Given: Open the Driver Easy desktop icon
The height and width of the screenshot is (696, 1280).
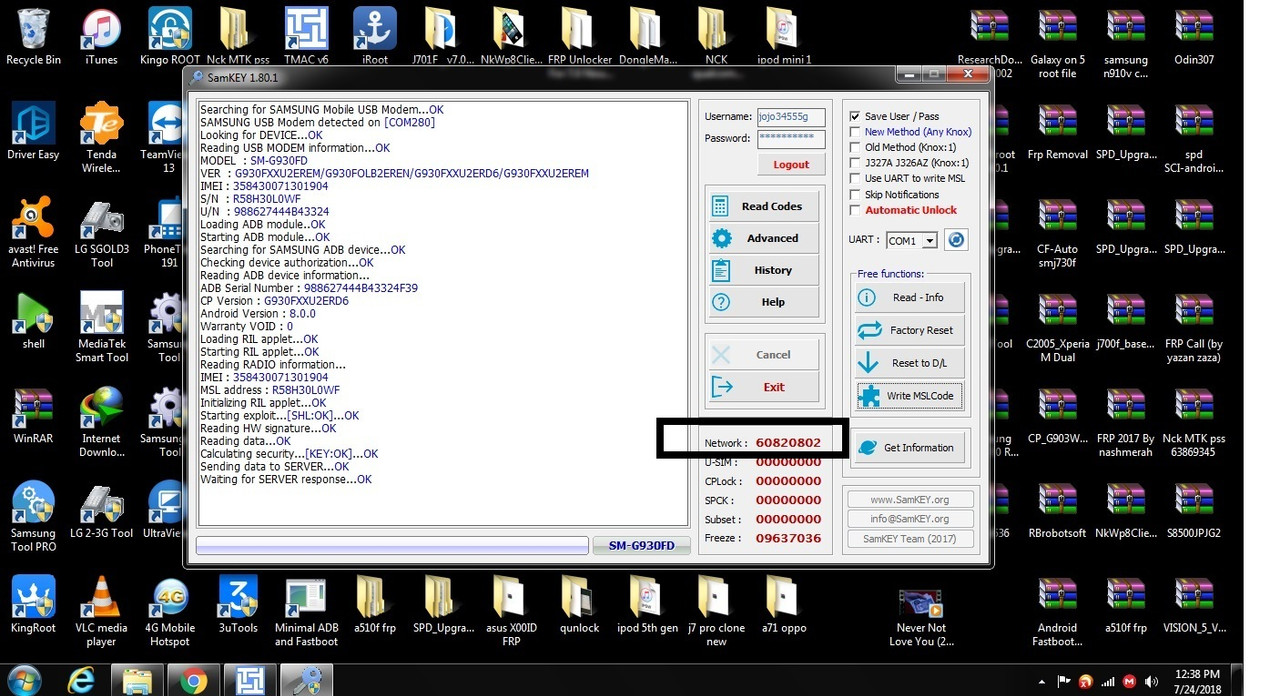Looking at the screenshot, I should [33, 131].
